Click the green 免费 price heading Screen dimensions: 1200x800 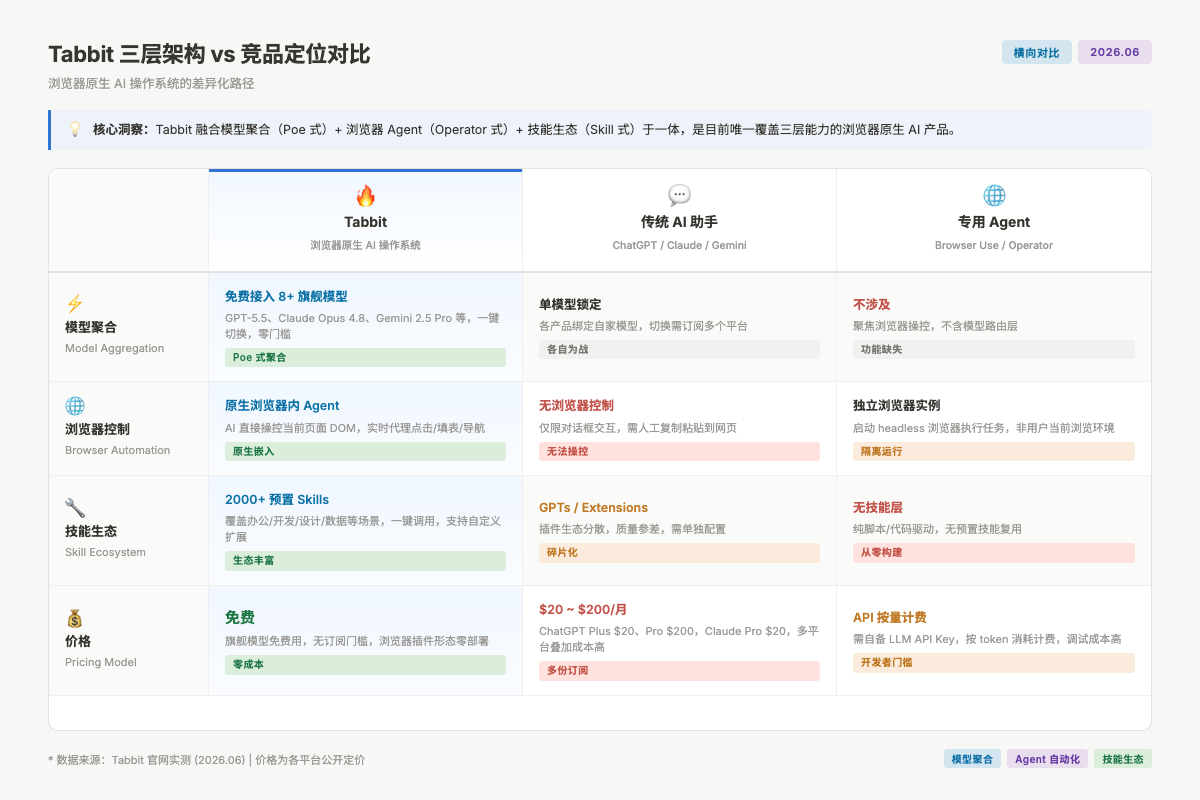(x=240, y=618)
